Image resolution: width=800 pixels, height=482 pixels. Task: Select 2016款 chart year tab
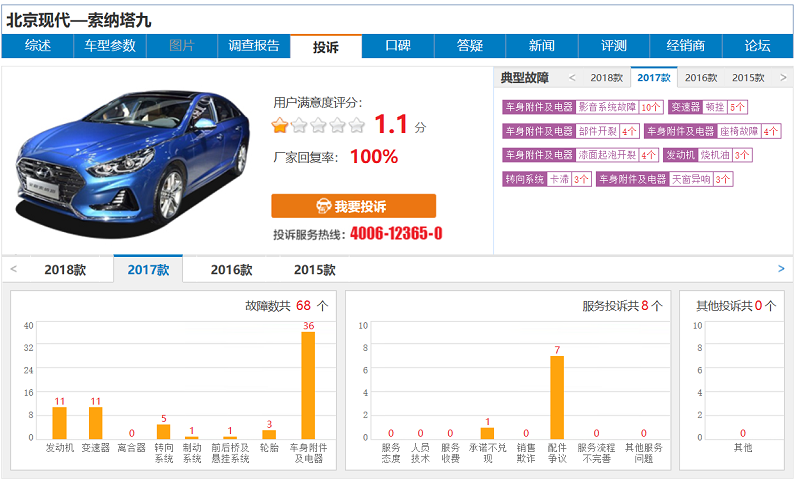[231, 270]
